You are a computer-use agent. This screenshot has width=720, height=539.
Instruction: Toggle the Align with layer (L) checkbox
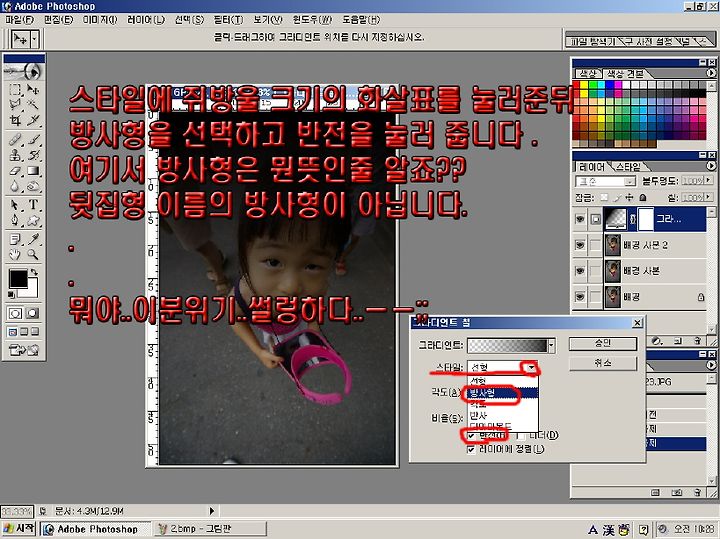point(471,449)
